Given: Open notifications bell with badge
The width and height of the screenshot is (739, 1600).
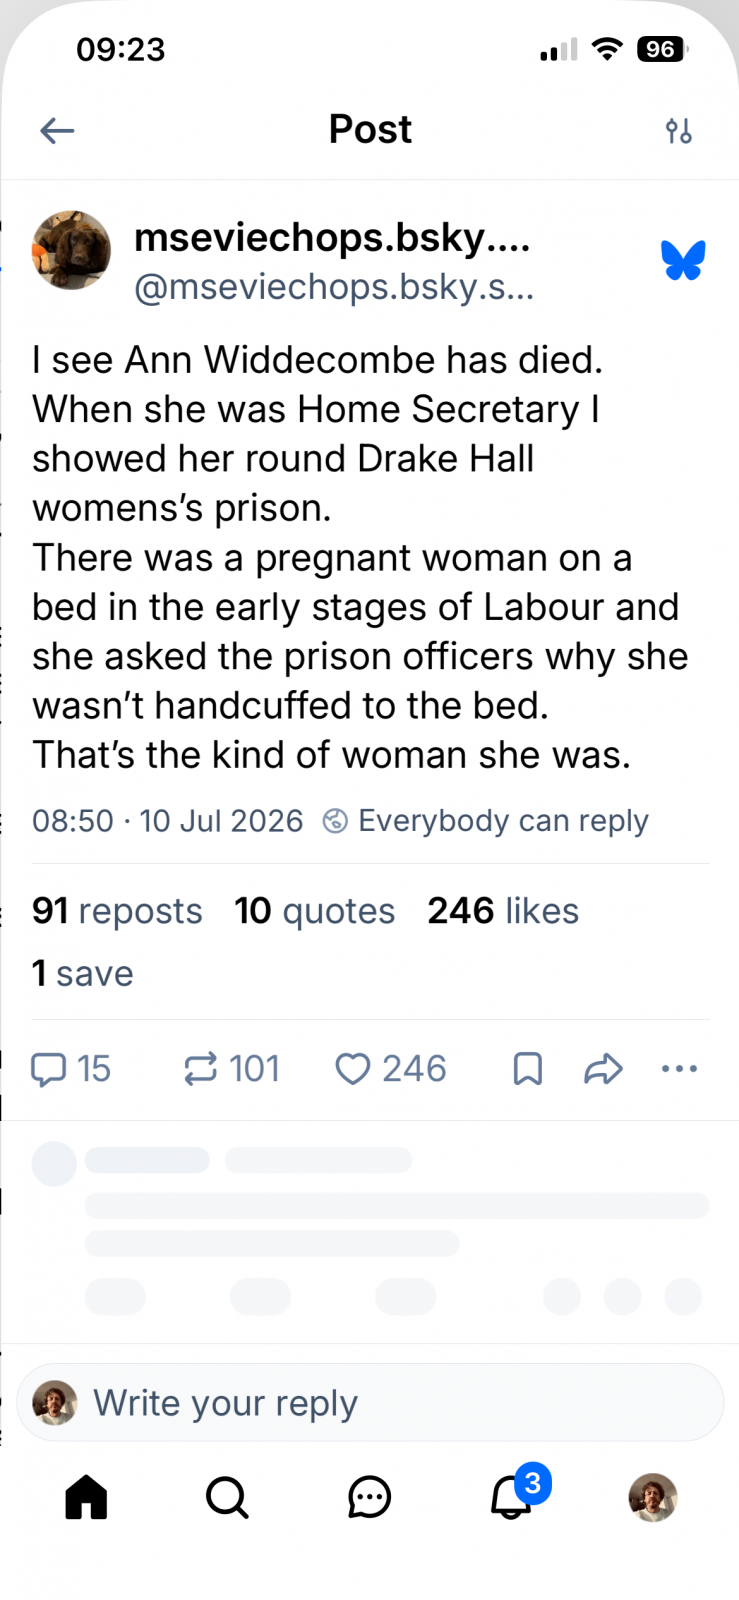Looking at the screenshot, I should pos(512,1495).
